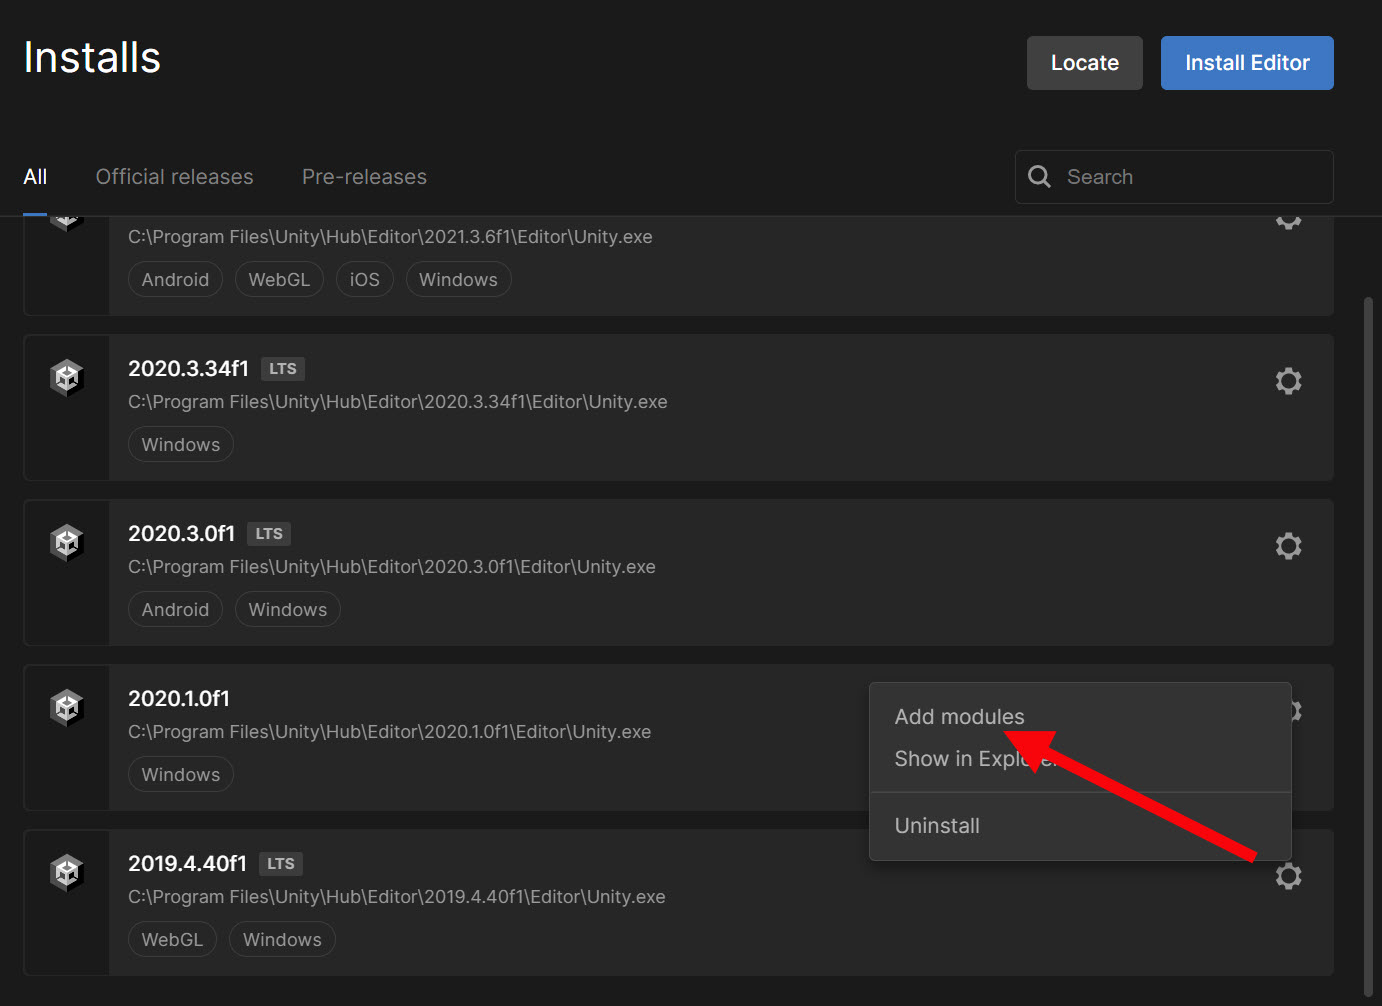Choose Add modules from context menu
The height and width of the screenshot is (1006, 1382).
[x=959, y=717]
